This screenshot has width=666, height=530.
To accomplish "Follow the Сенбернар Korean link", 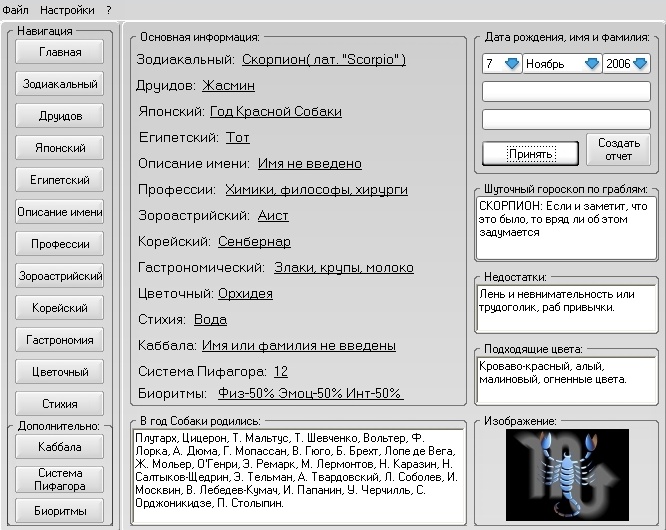I will coord(254,242).
